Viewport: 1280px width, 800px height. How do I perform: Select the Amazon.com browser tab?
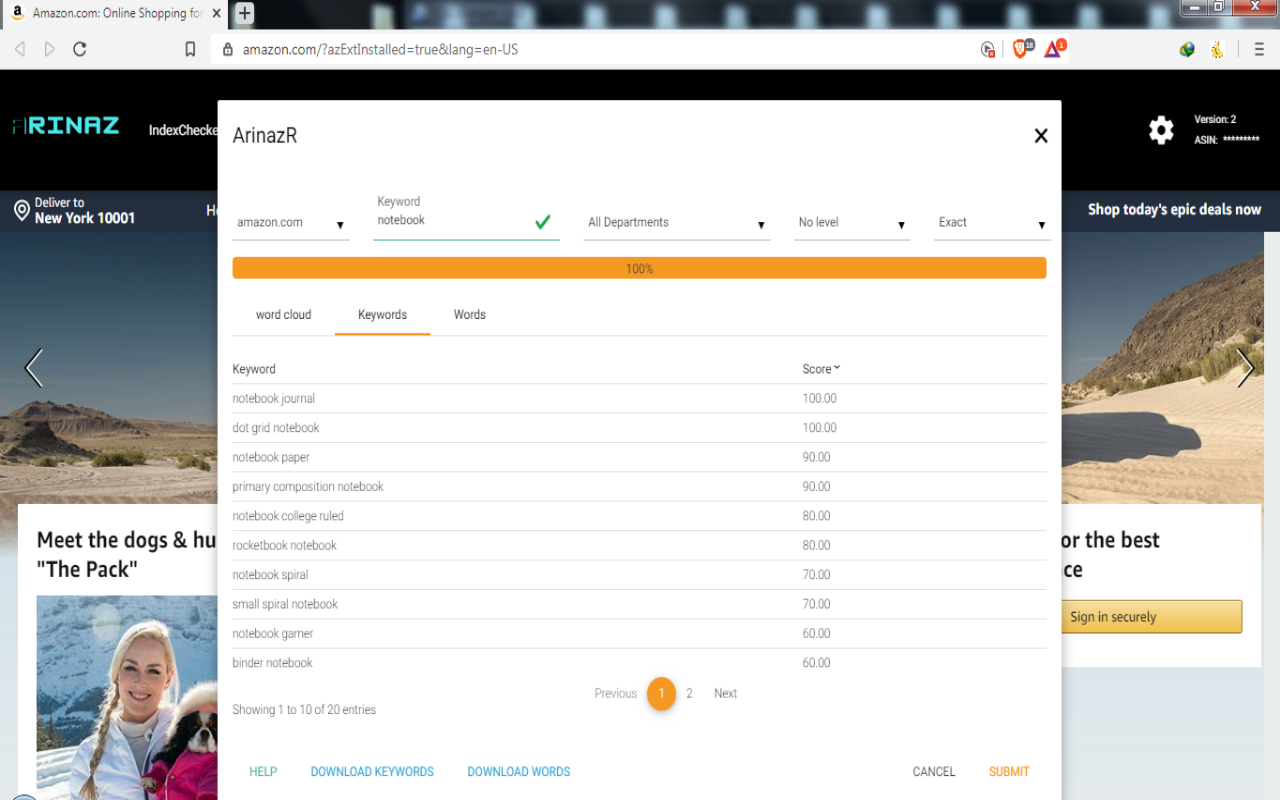(x=115, y=13)
